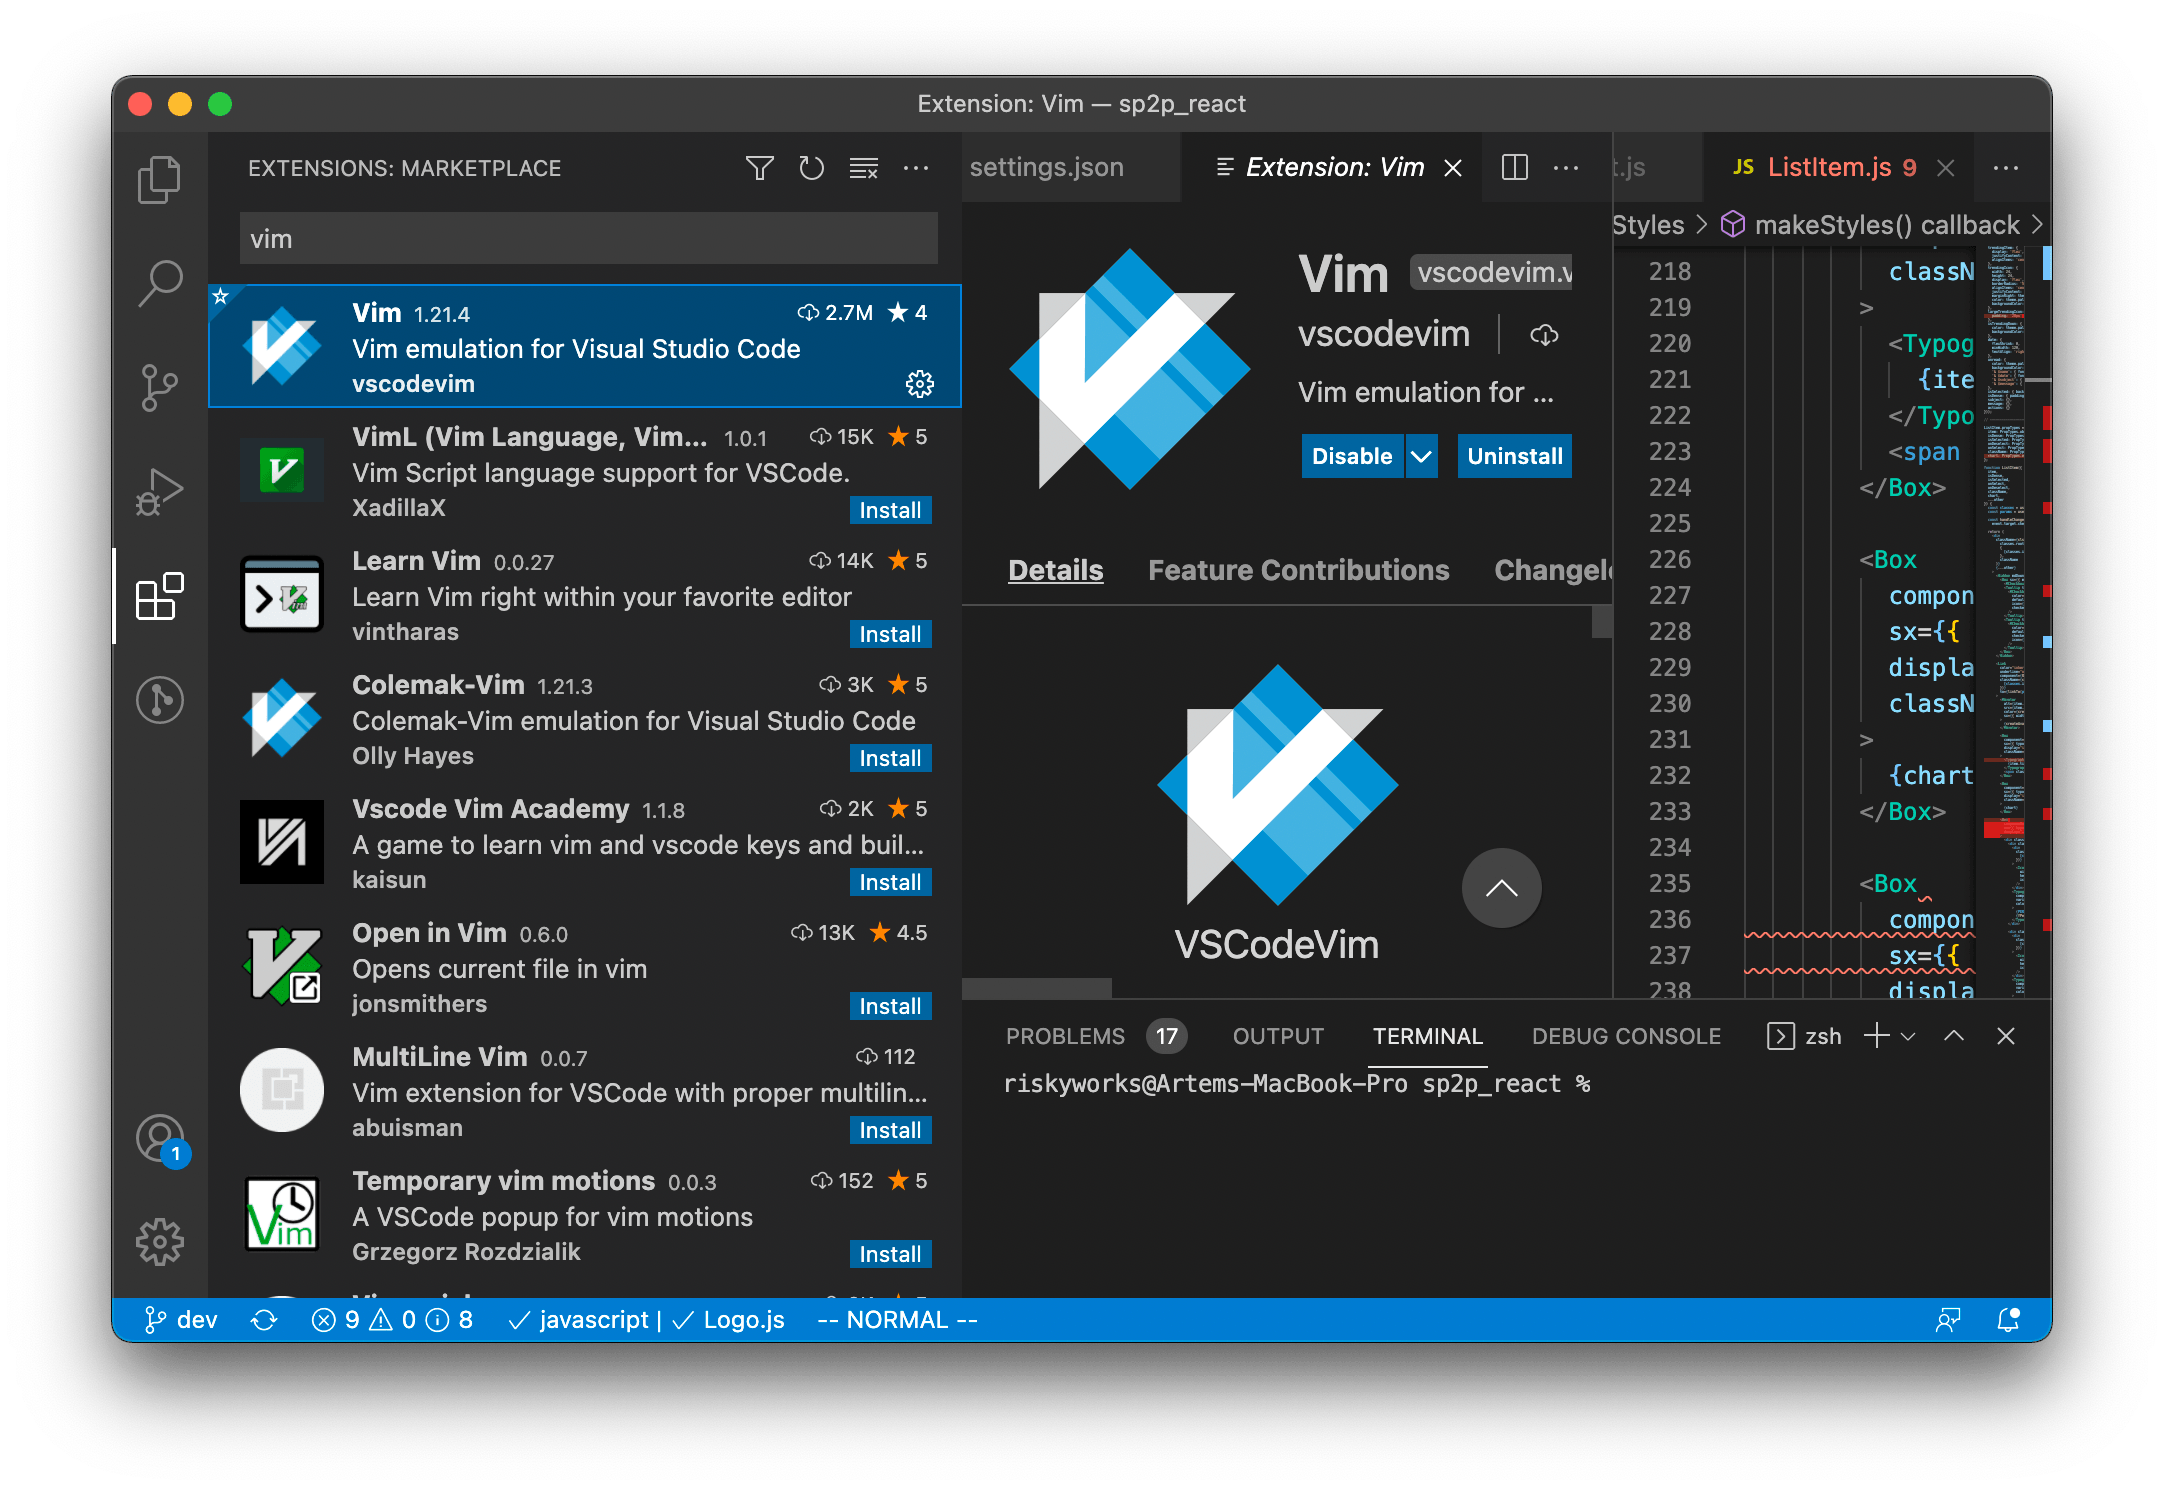Image resolution: width=2164 pixels, height=1490 pixels.
Task: Select the PROBLEMS panel tab
Action: point(1065,1037)
